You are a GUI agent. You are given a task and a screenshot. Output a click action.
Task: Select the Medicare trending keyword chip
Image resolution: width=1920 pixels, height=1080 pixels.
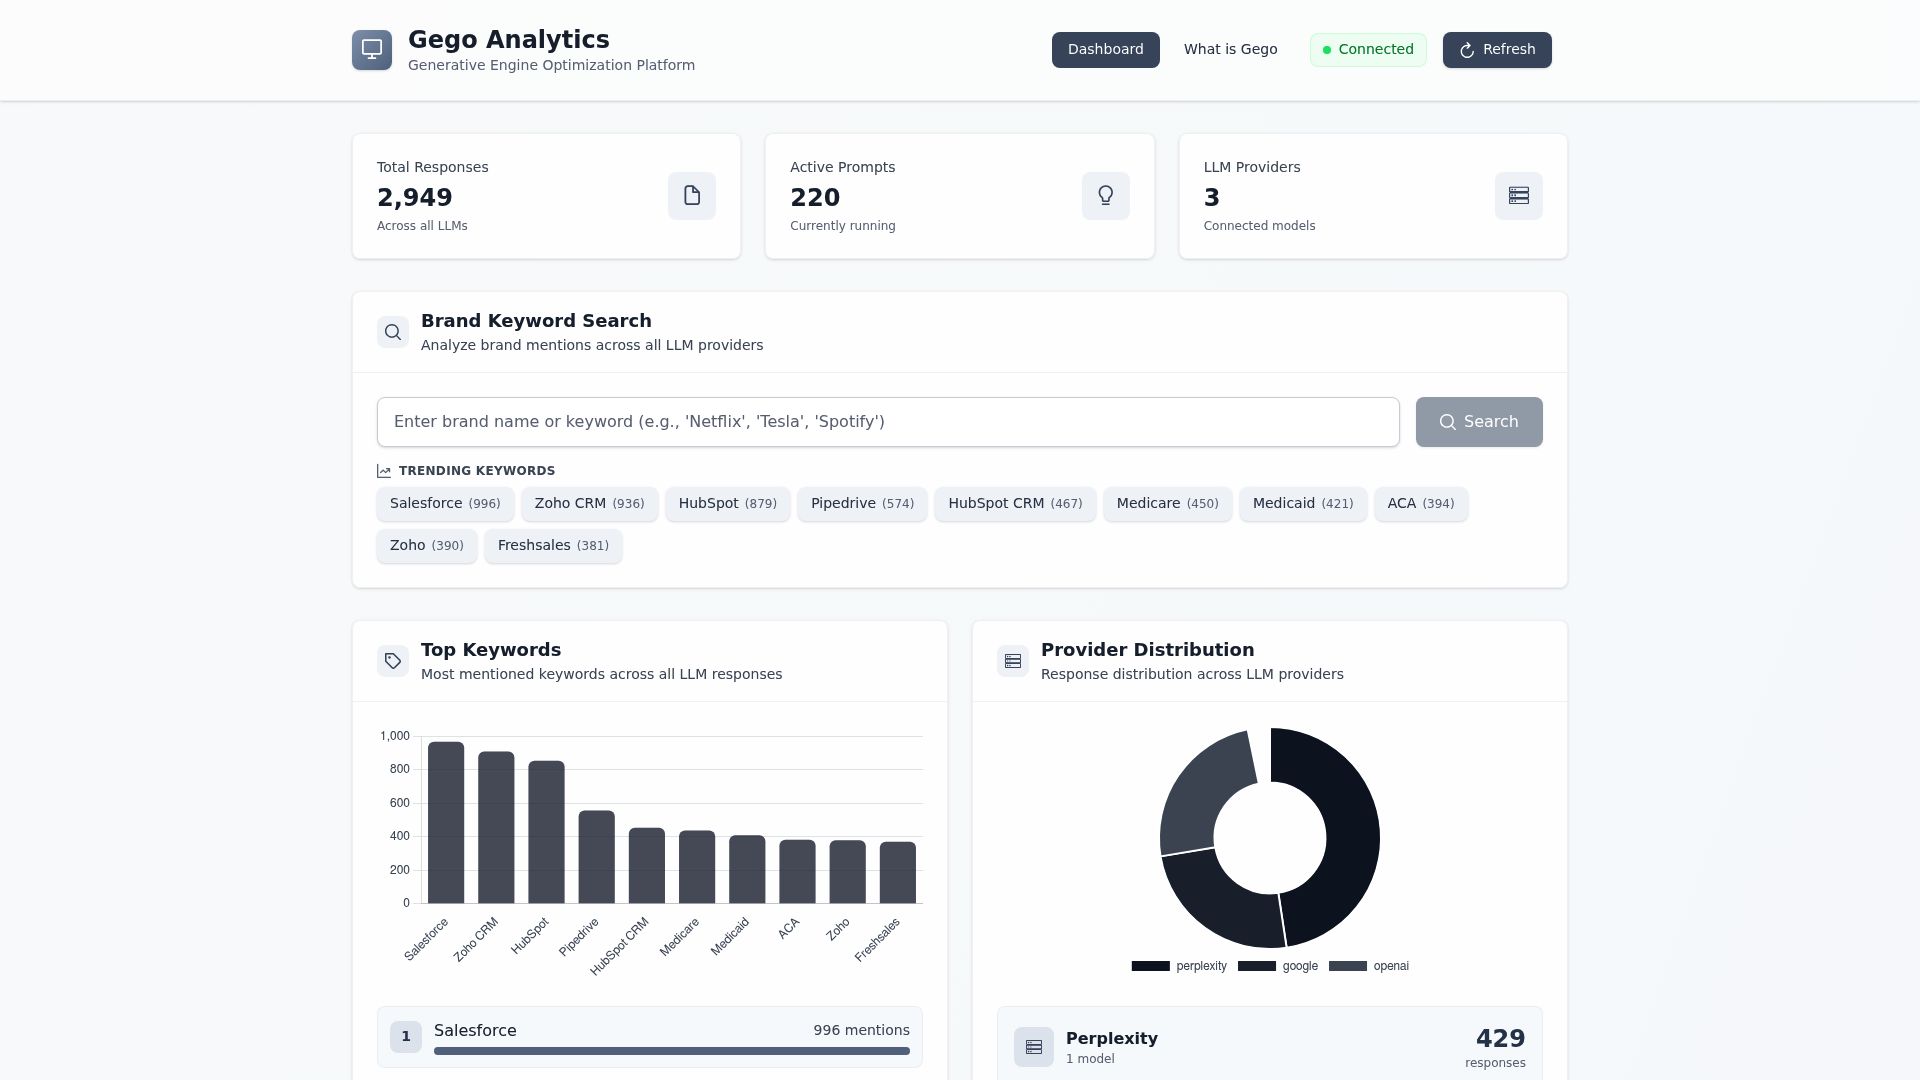click(1167, 503)
